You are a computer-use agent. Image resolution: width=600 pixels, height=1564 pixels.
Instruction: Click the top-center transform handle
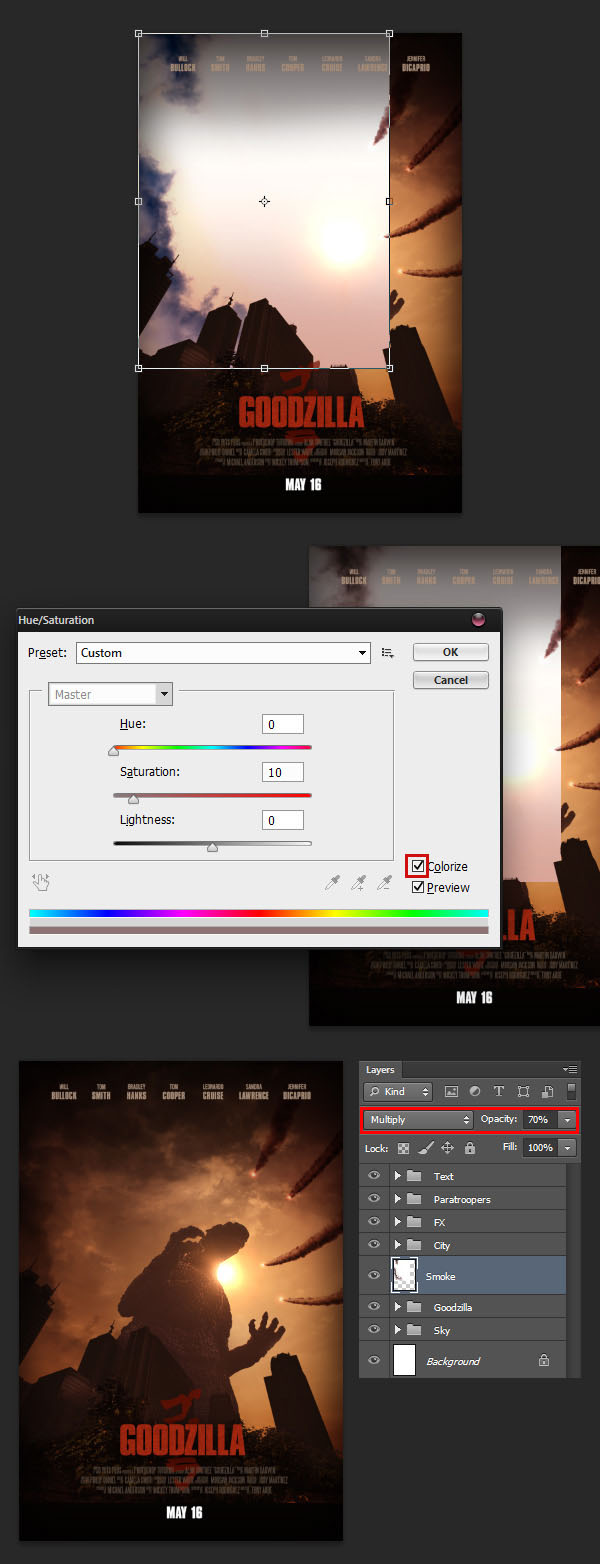click(x=264, y=33)
